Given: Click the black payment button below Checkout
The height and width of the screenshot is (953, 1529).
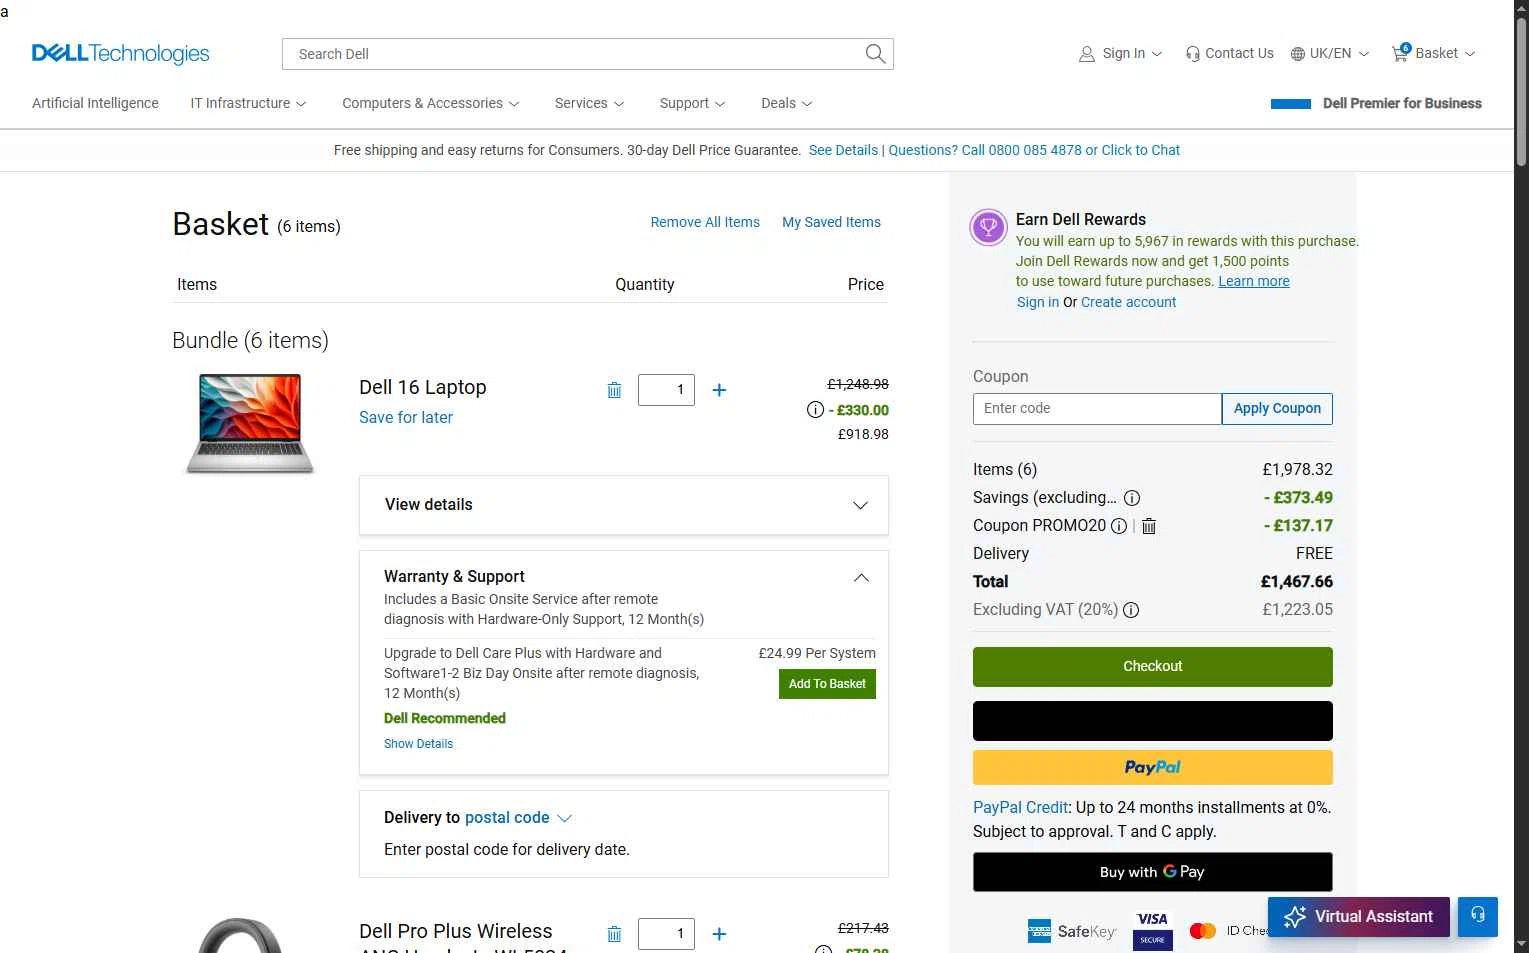Looking at the screenshot, I should click(1153, 721).
